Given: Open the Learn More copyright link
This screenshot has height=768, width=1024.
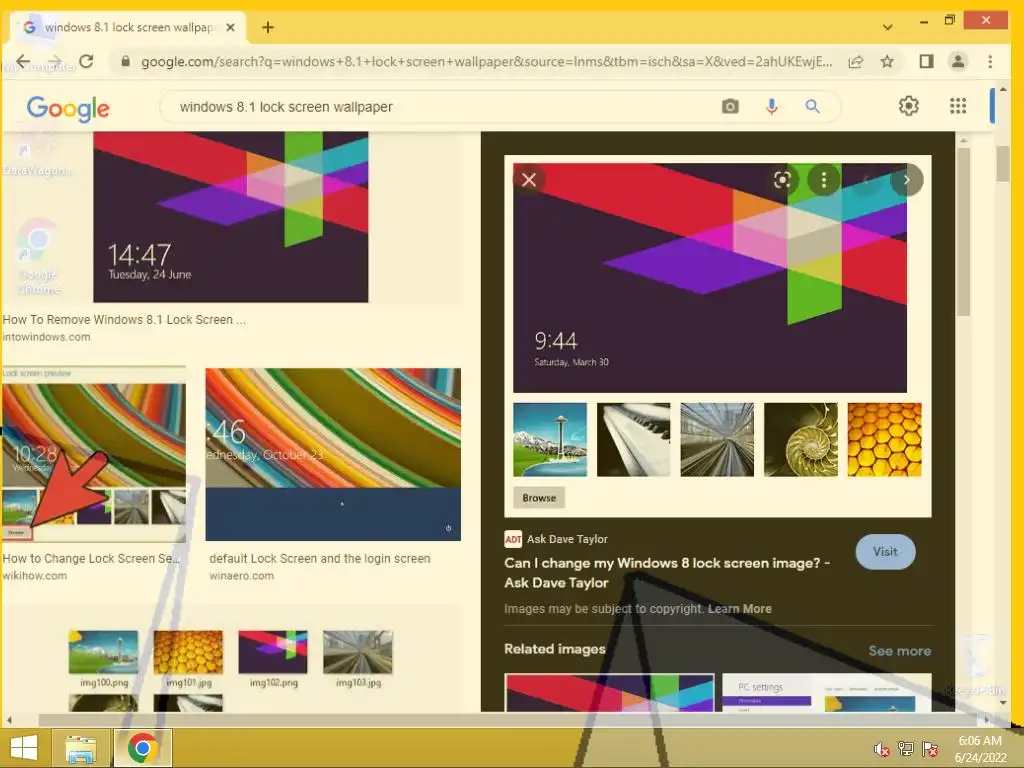Looking at the screenshot, I should point(739,609).
